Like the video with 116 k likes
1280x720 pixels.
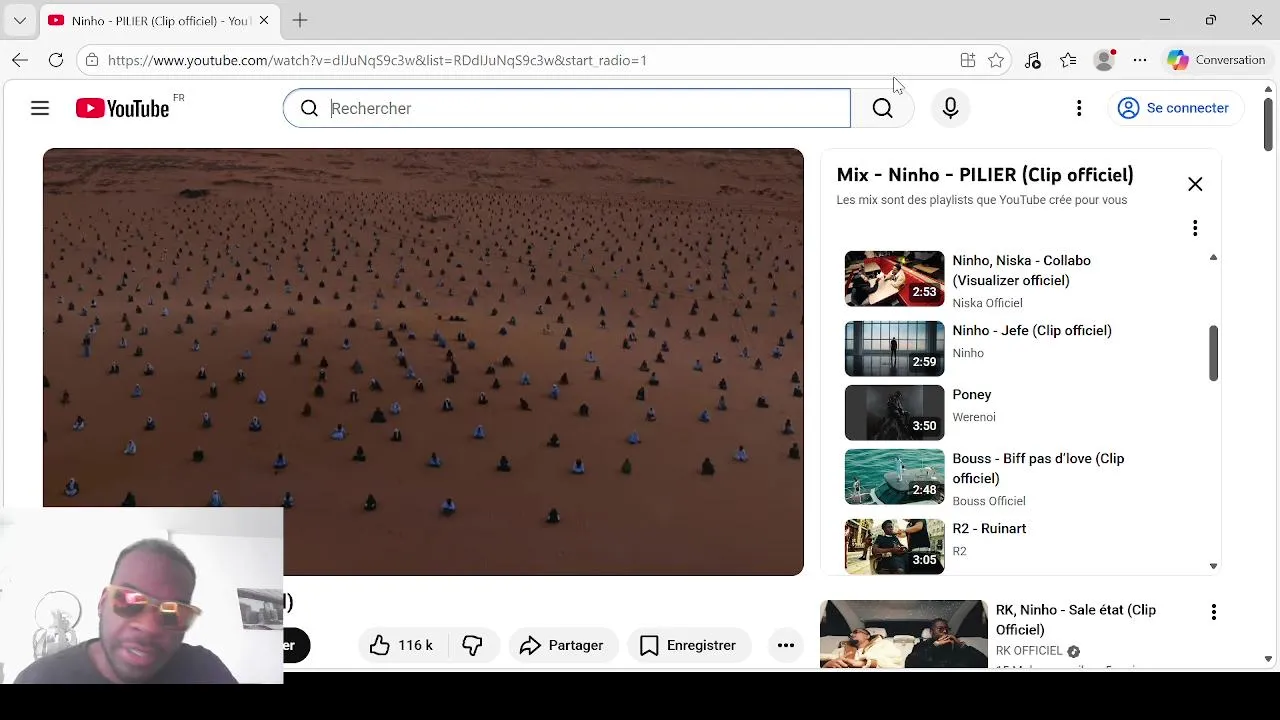coord(402,645)
